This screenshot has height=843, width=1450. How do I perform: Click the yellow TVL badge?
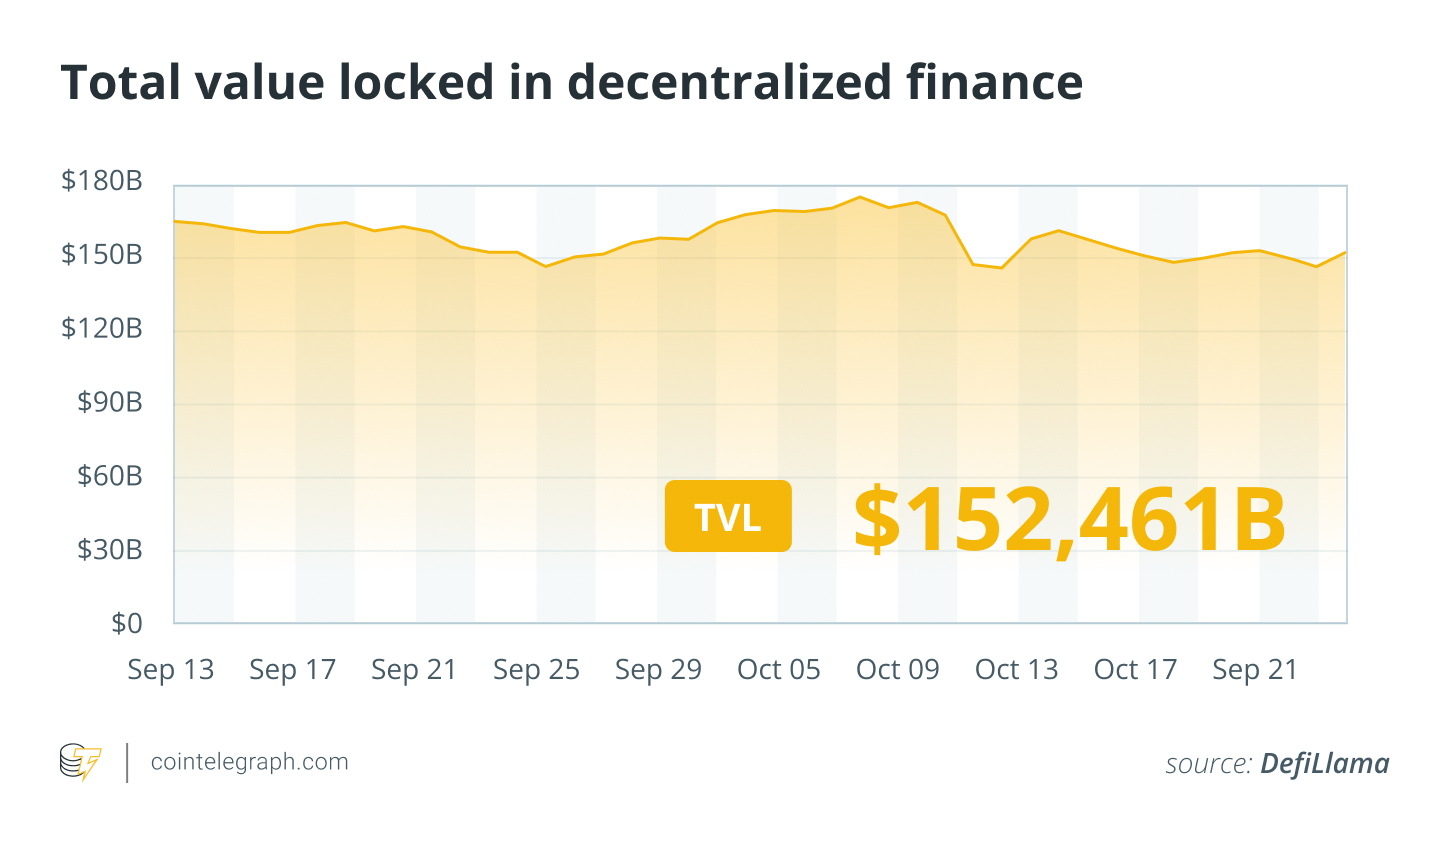[x=728, y=516]
